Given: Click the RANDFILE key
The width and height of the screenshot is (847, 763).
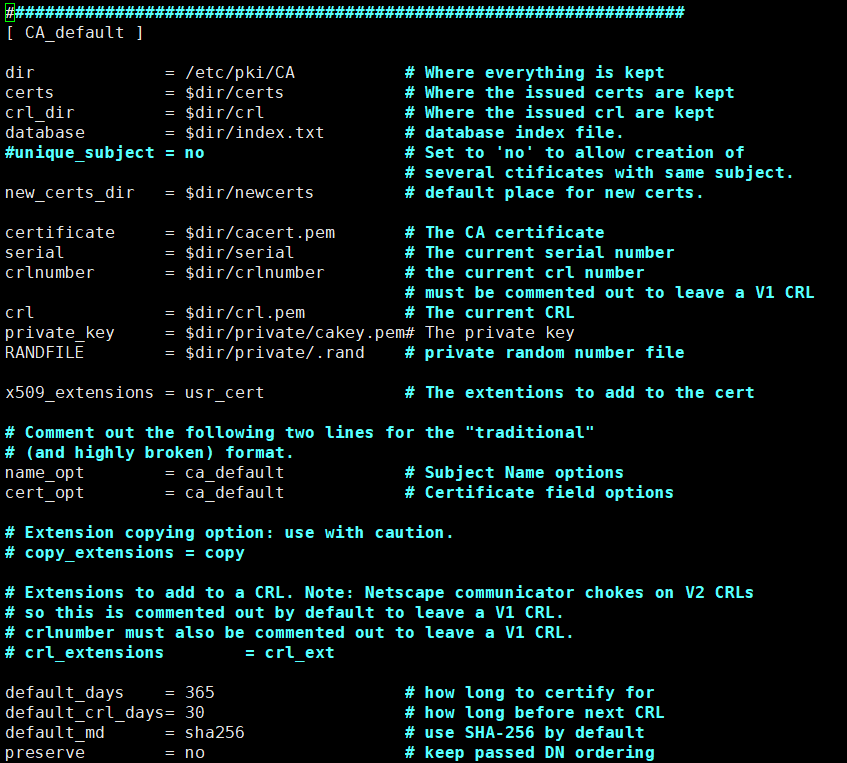Looking at the screenshot, I should click(44, 353).
